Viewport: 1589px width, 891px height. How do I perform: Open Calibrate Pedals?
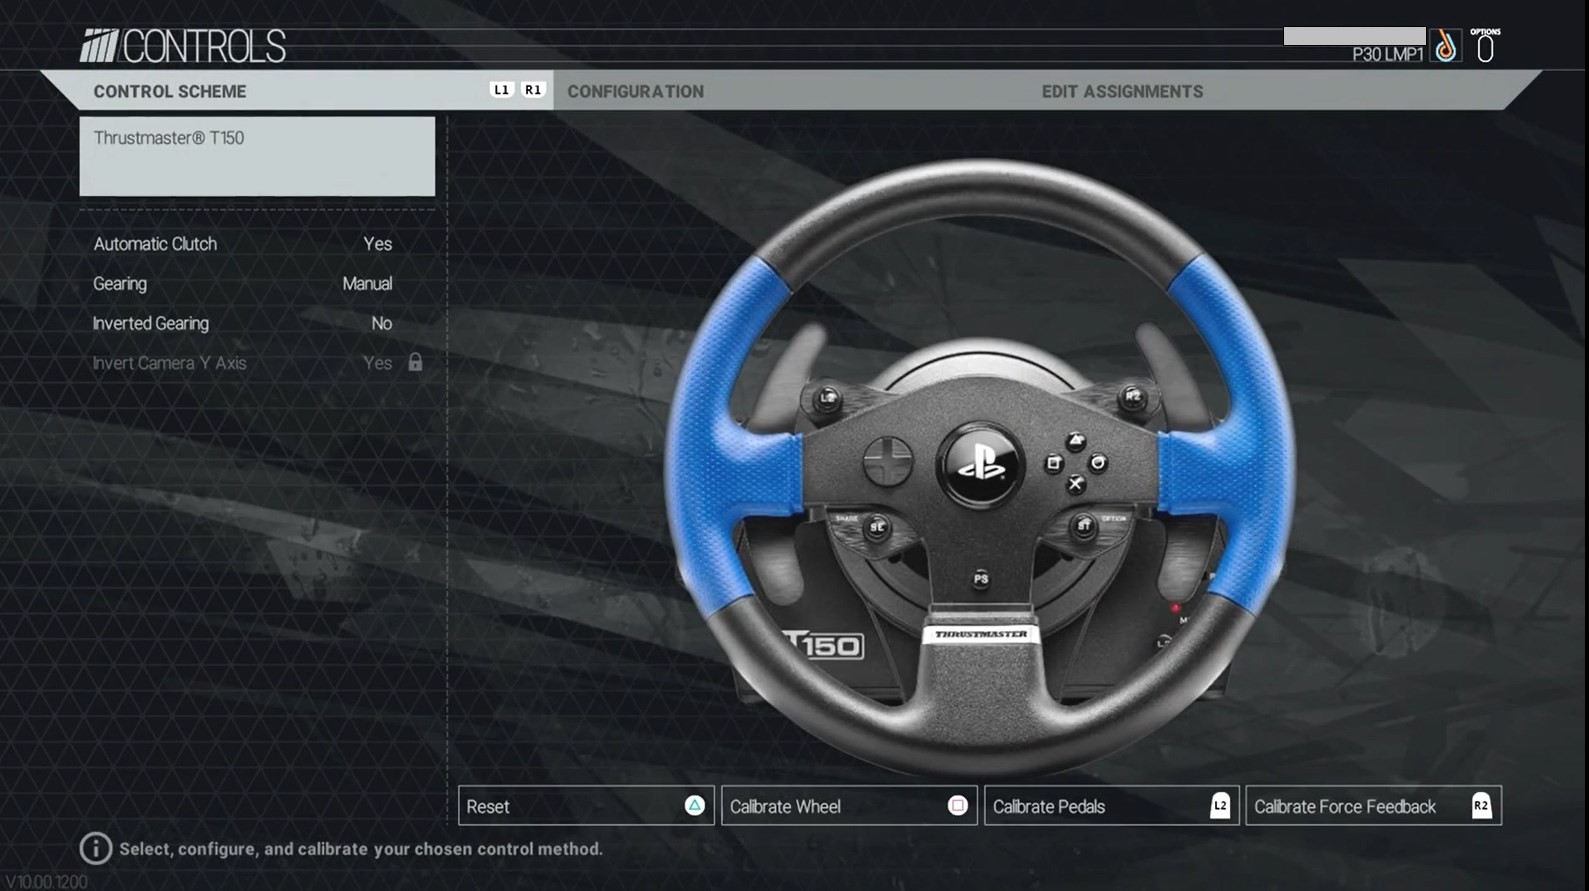point(1111,806)
